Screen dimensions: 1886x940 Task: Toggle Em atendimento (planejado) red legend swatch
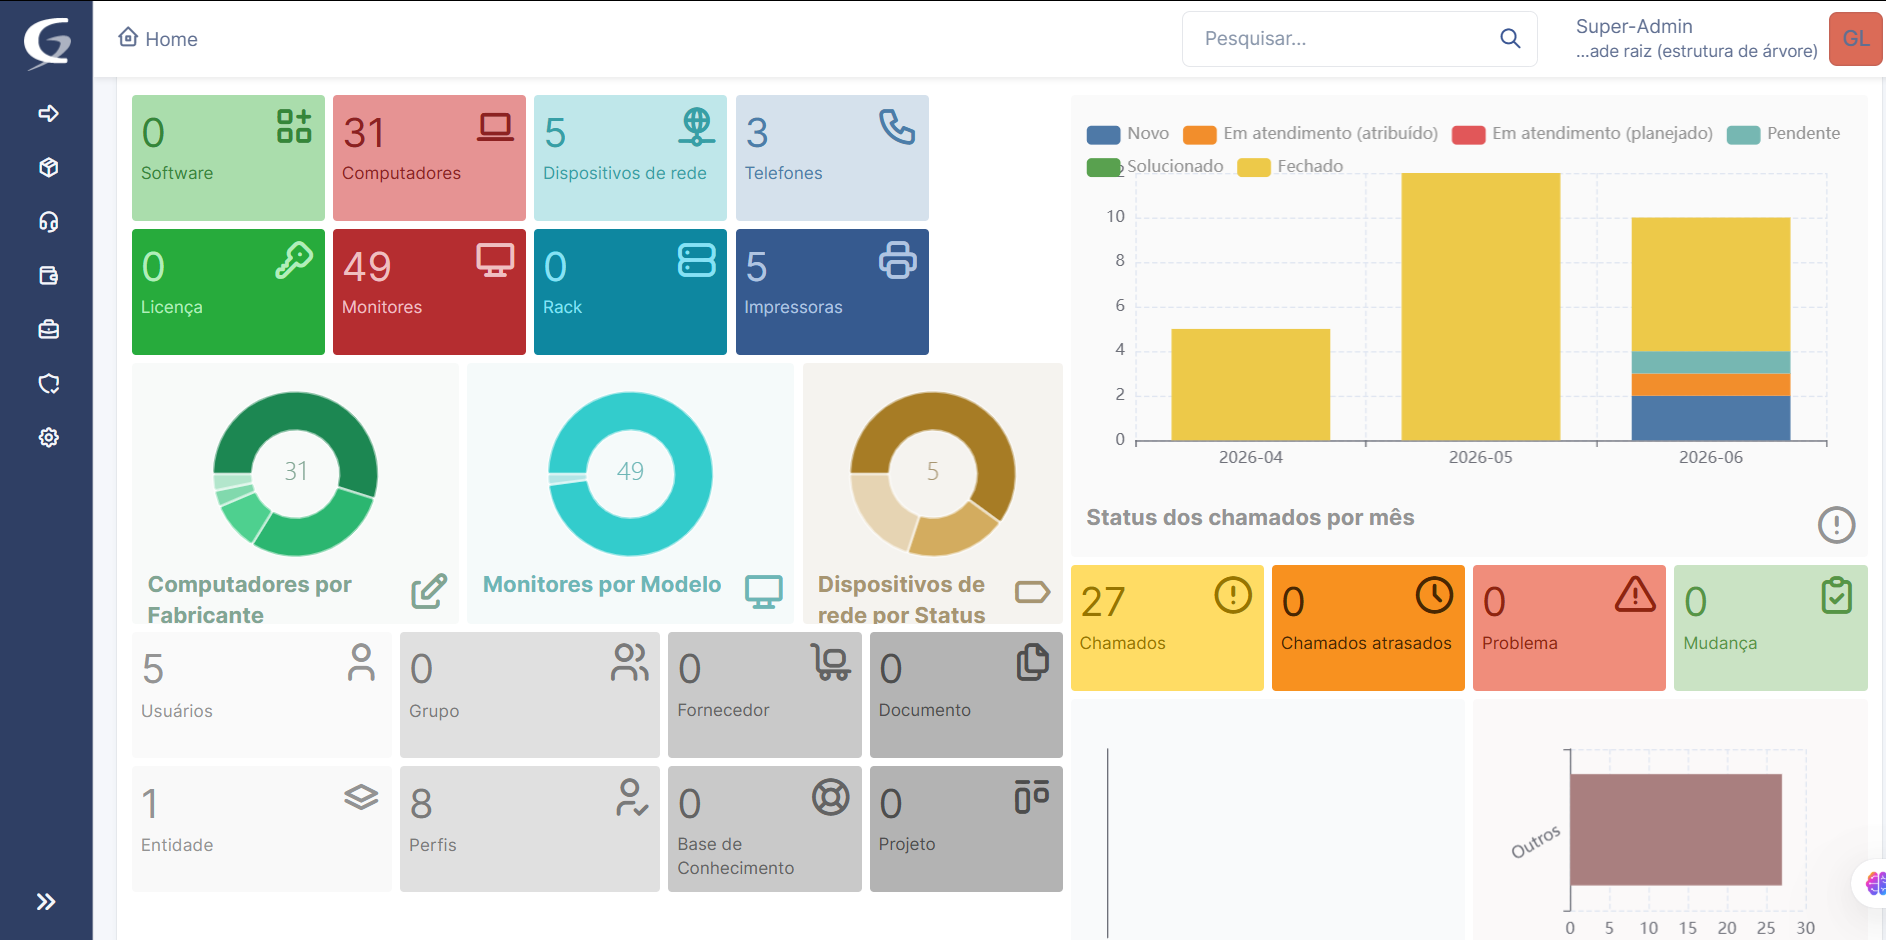1468,134
